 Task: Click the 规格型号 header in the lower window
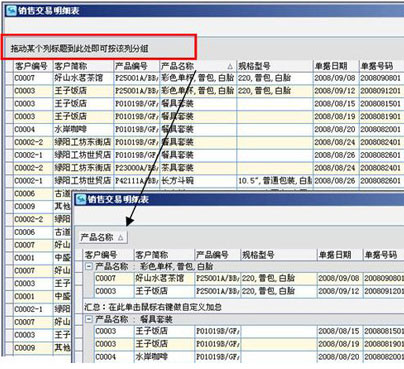tap(278, 255)
